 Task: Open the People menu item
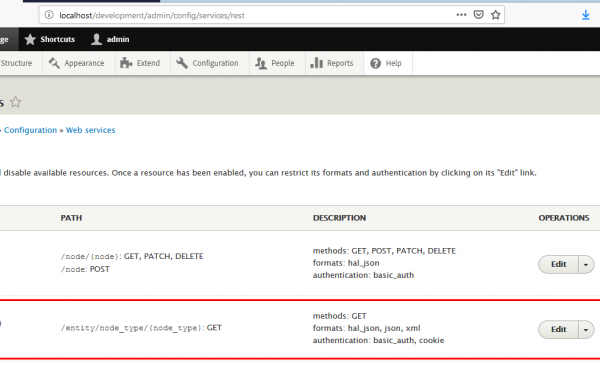(x=278, y=63)
